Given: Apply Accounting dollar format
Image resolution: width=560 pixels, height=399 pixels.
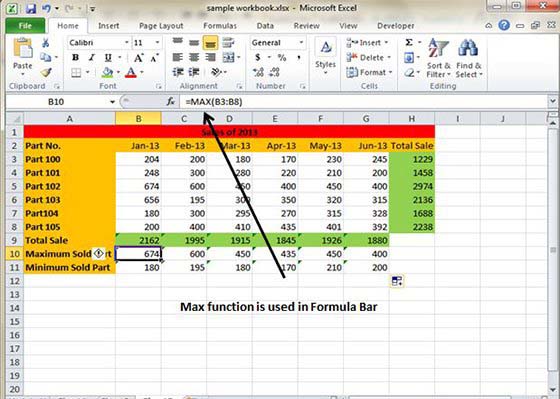Looking at the screenshot, I should 258,58.
